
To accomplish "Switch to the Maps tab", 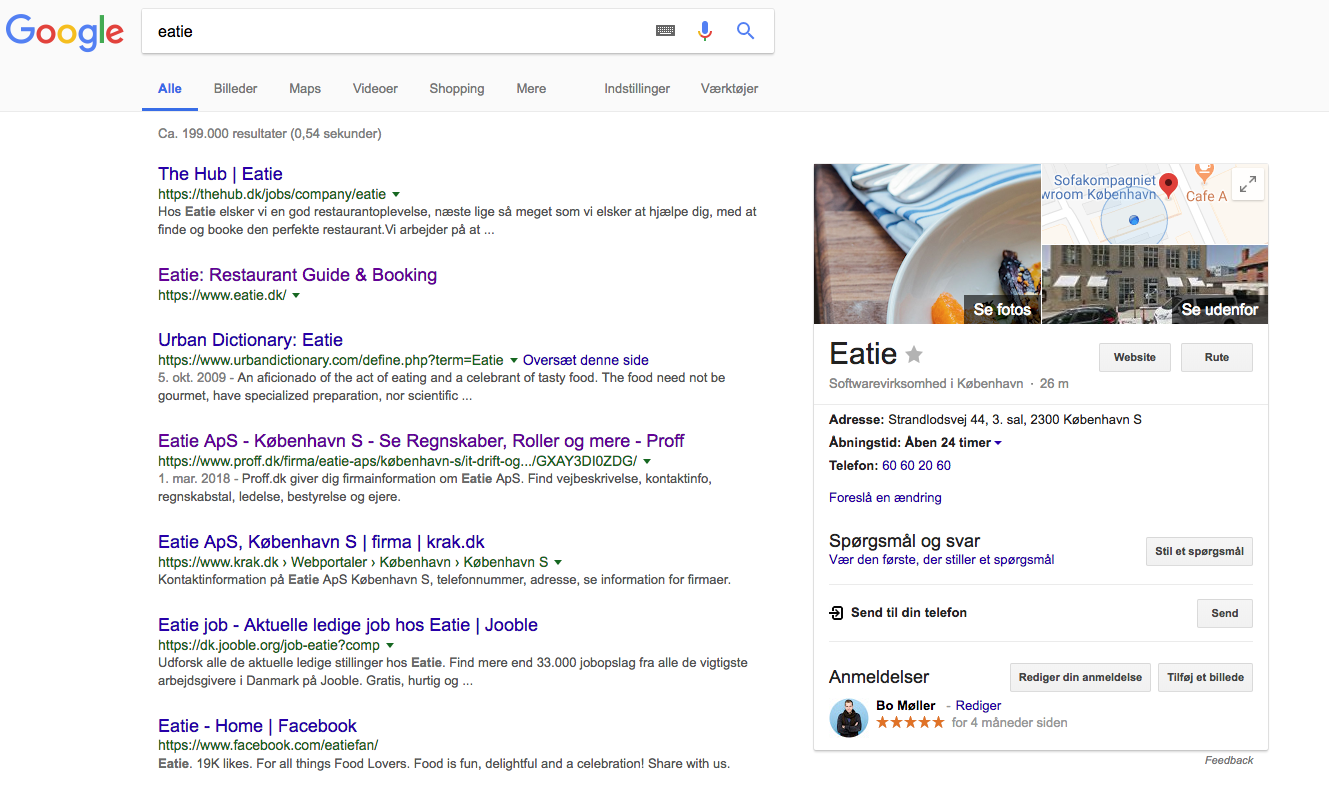I will click(305, 88).
